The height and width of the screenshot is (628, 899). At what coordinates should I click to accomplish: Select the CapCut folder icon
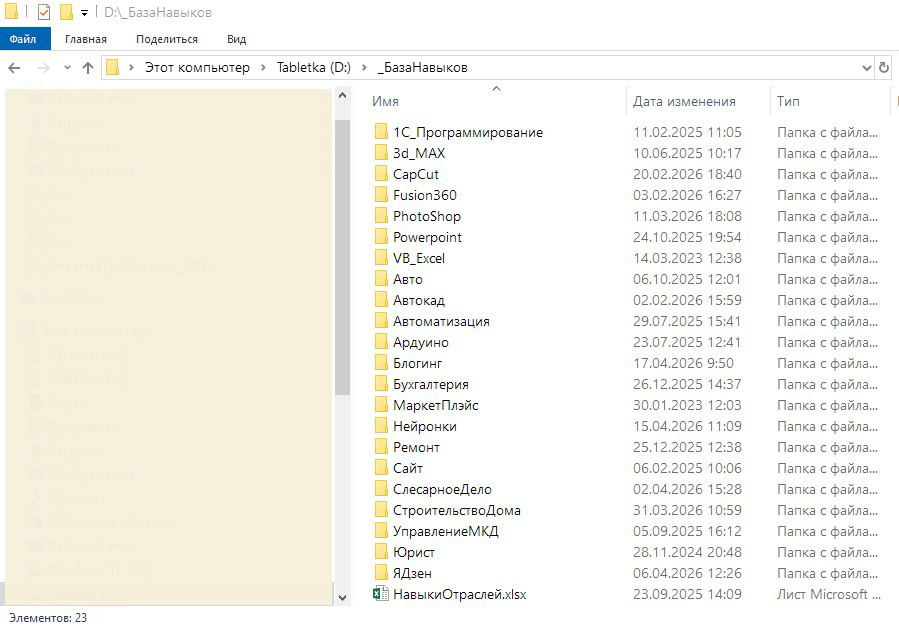coord(381,174)
